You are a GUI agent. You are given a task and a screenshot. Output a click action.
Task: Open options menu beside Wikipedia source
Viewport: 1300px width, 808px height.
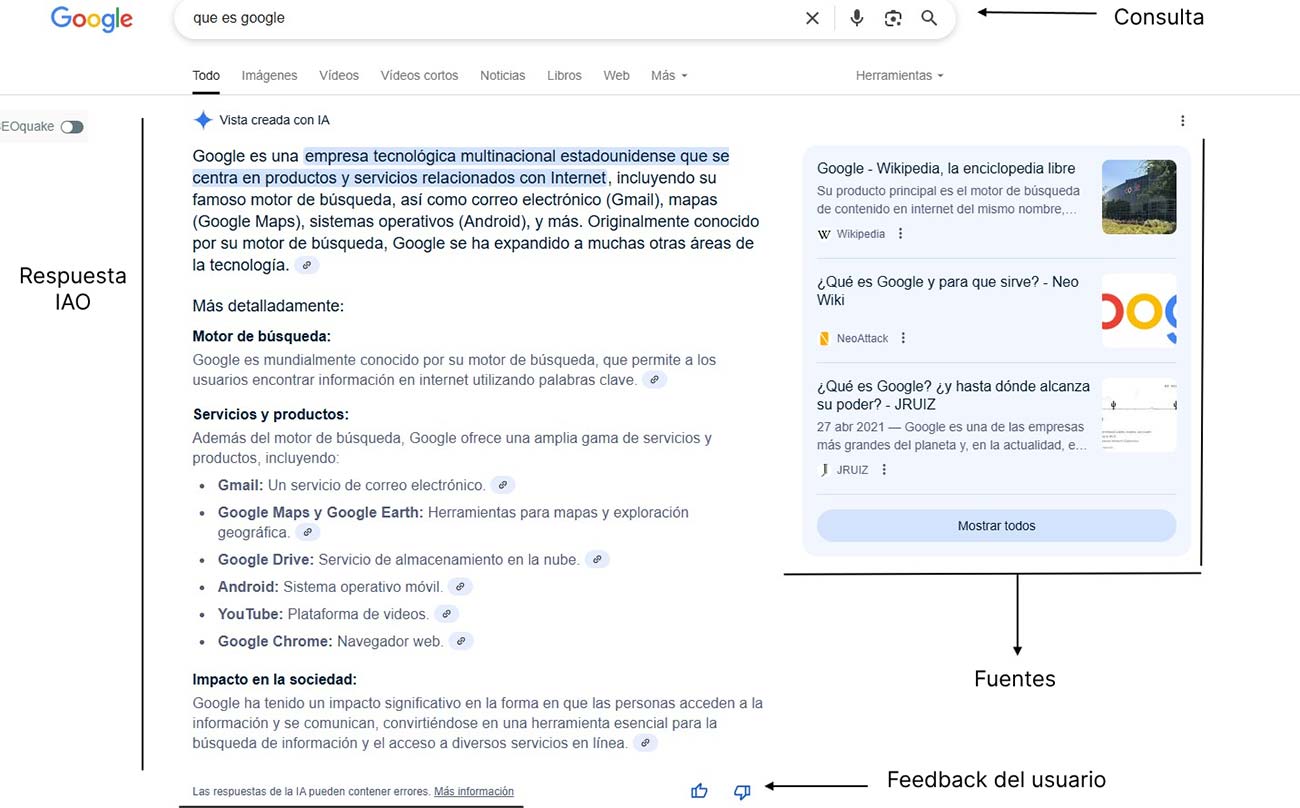click(900, 234)
